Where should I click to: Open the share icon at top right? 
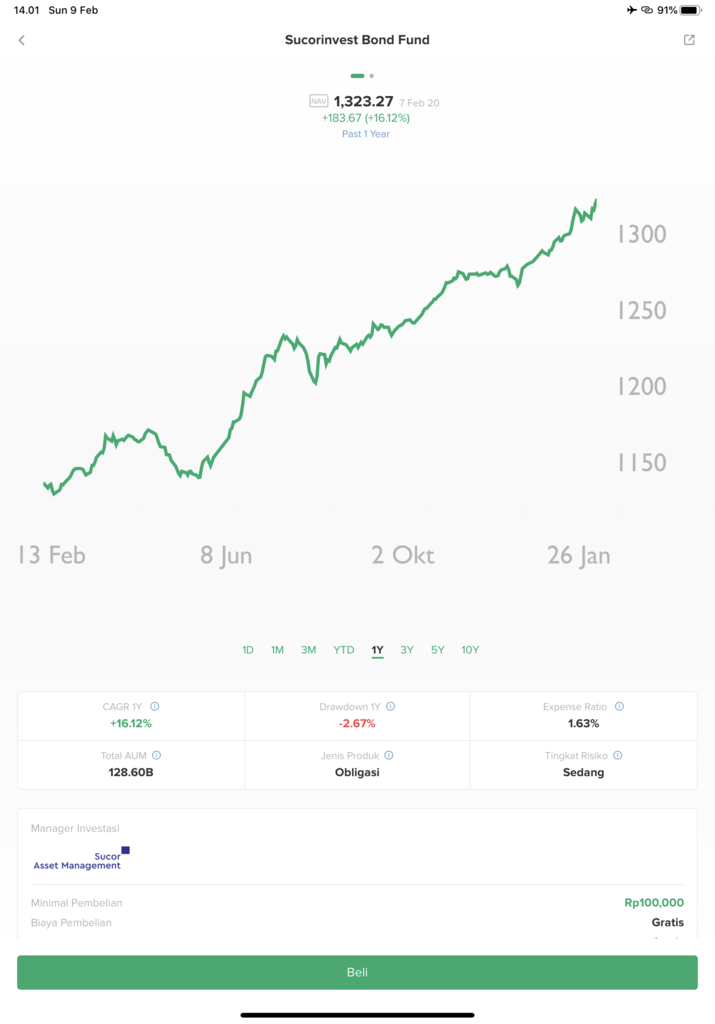pos(689,40)
